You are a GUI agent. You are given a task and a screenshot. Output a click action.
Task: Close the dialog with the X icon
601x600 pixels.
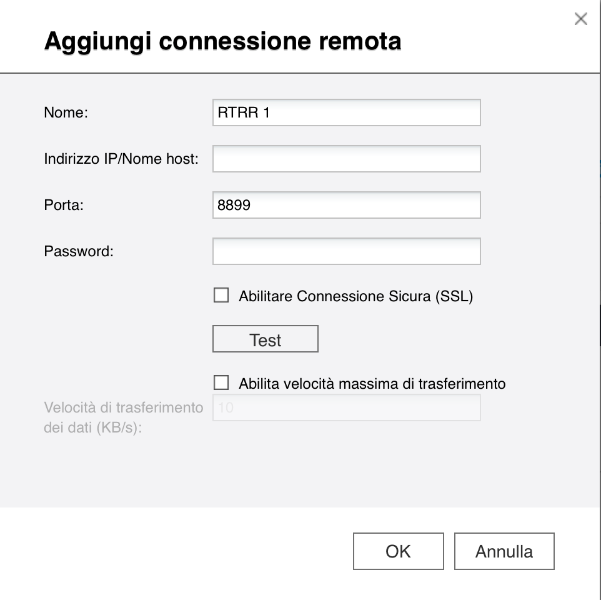point(580,19)
